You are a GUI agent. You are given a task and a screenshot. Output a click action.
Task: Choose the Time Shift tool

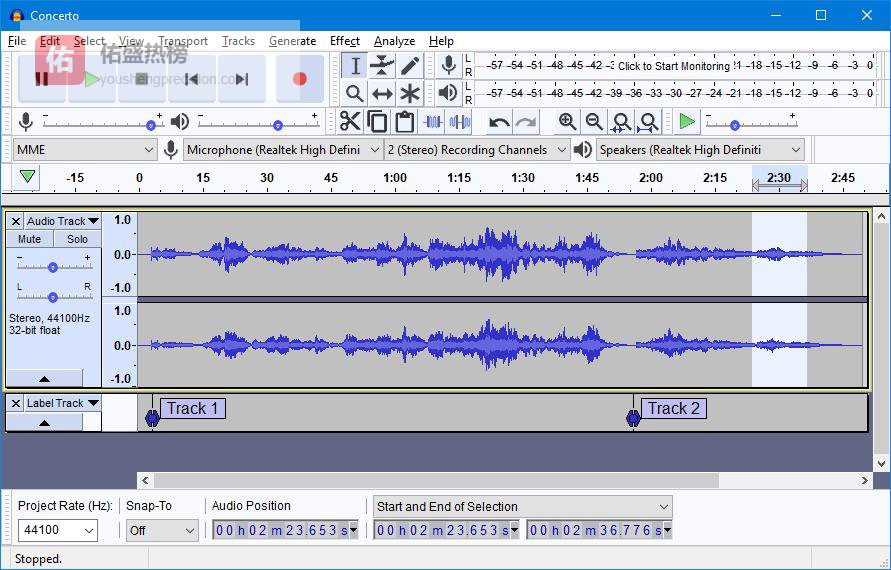click(382, 94)
